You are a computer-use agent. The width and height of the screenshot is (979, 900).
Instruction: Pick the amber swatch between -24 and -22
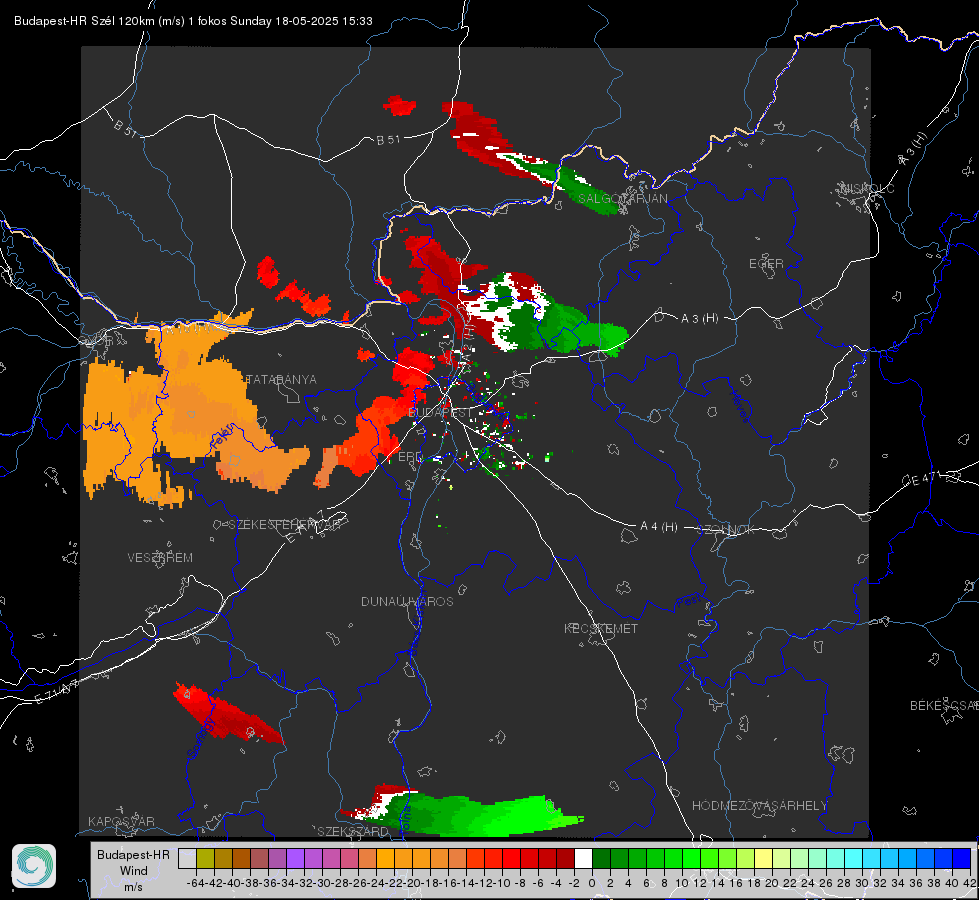pos(385,859)
